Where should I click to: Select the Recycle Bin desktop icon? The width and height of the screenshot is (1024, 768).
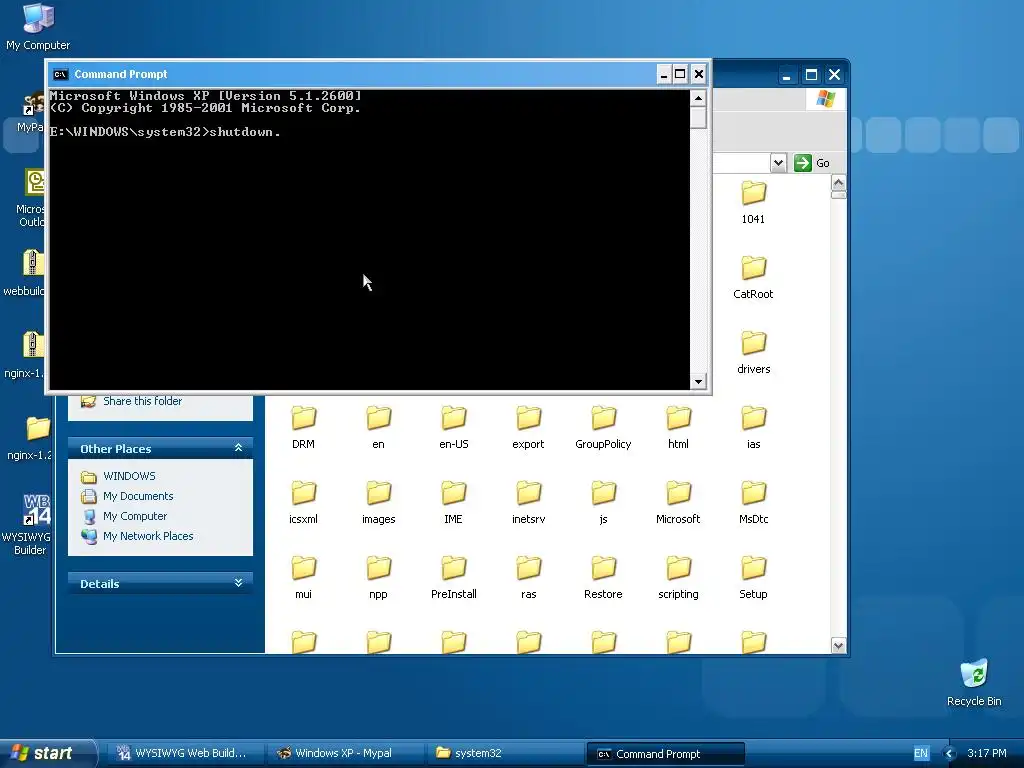974,683
